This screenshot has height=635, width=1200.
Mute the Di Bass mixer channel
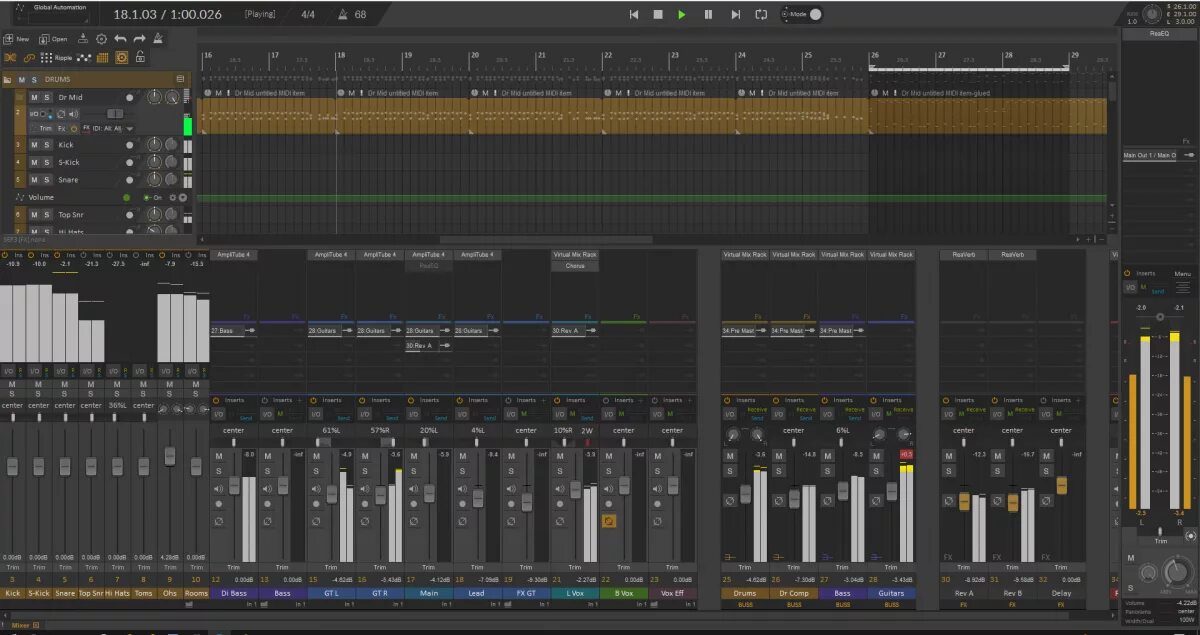pyautogui.click(x=219, y=456)
